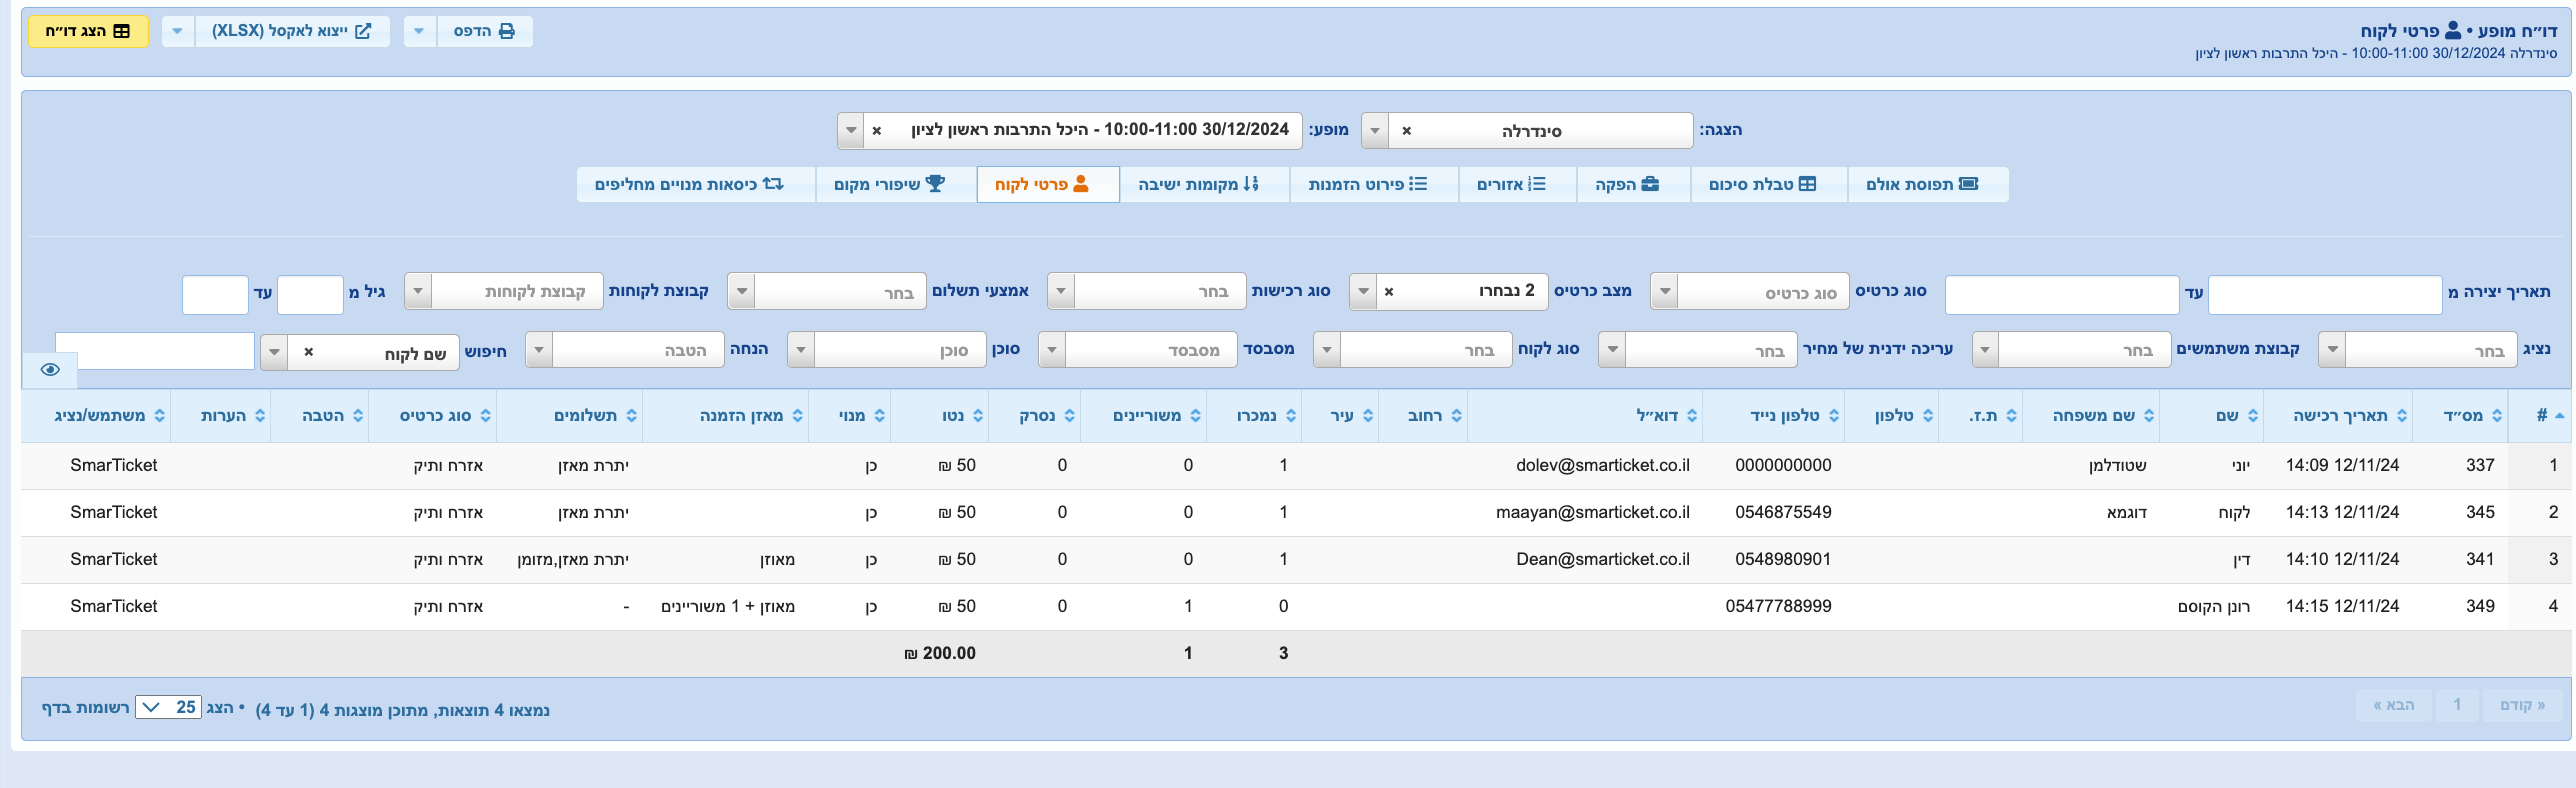The image size is (2576, 788).
Task: Clear the מופע performance date selection
Action: (x=877, y=131)
